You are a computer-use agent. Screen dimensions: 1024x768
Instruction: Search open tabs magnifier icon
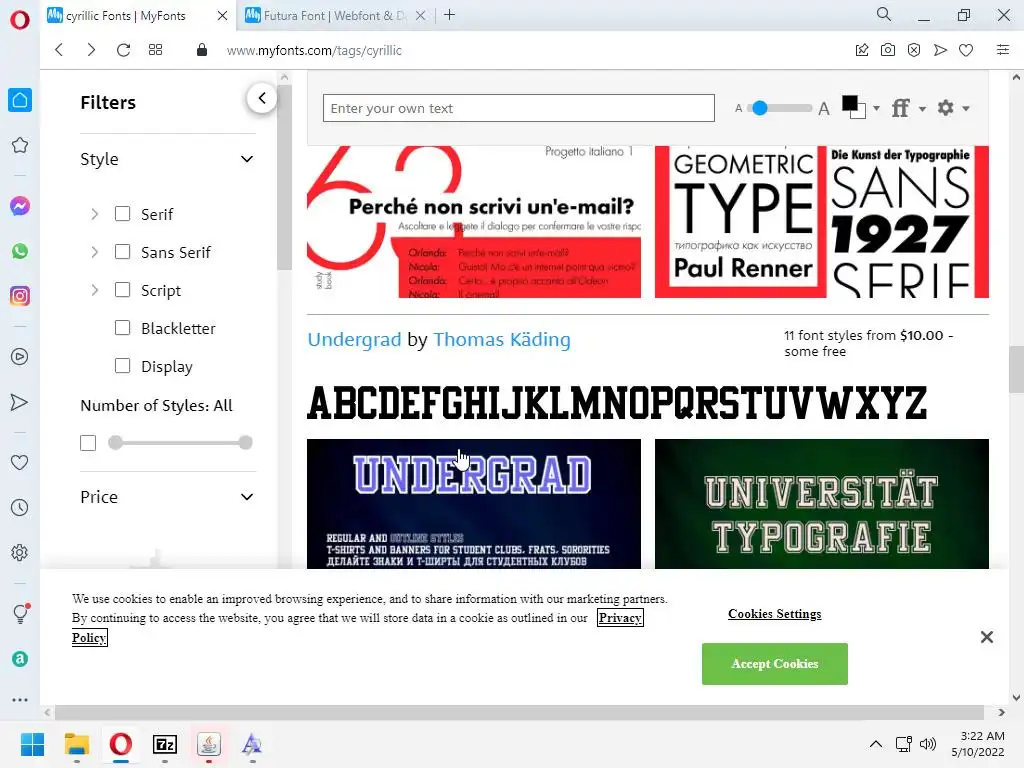pyautogui.click(x=884, y=14)
